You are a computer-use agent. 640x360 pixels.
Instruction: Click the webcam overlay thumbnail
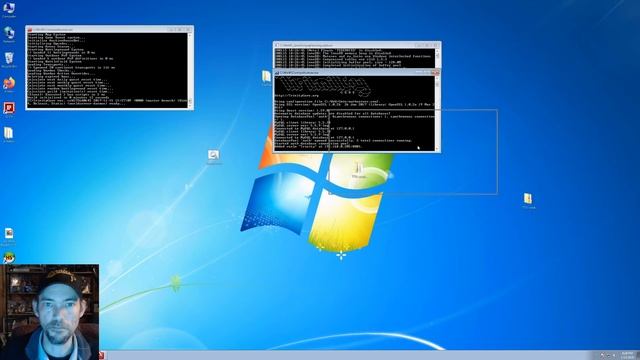coord(49,312)
